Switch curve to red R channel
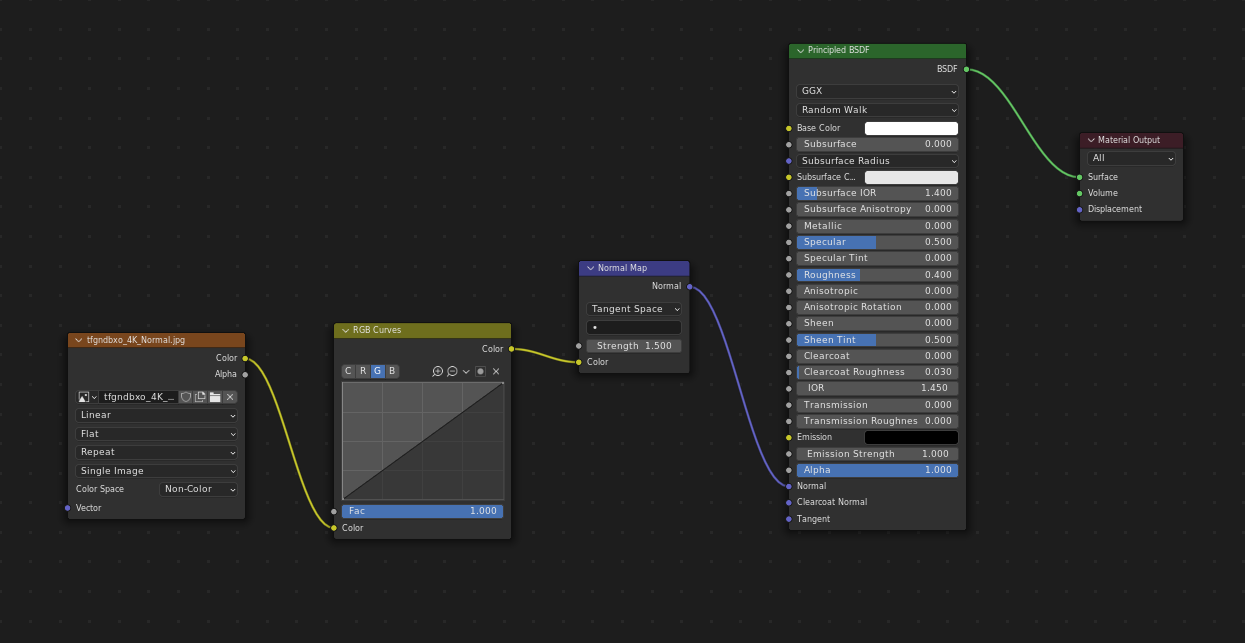1245x643 pixels. pyautogui.click(x=363, y=371)
